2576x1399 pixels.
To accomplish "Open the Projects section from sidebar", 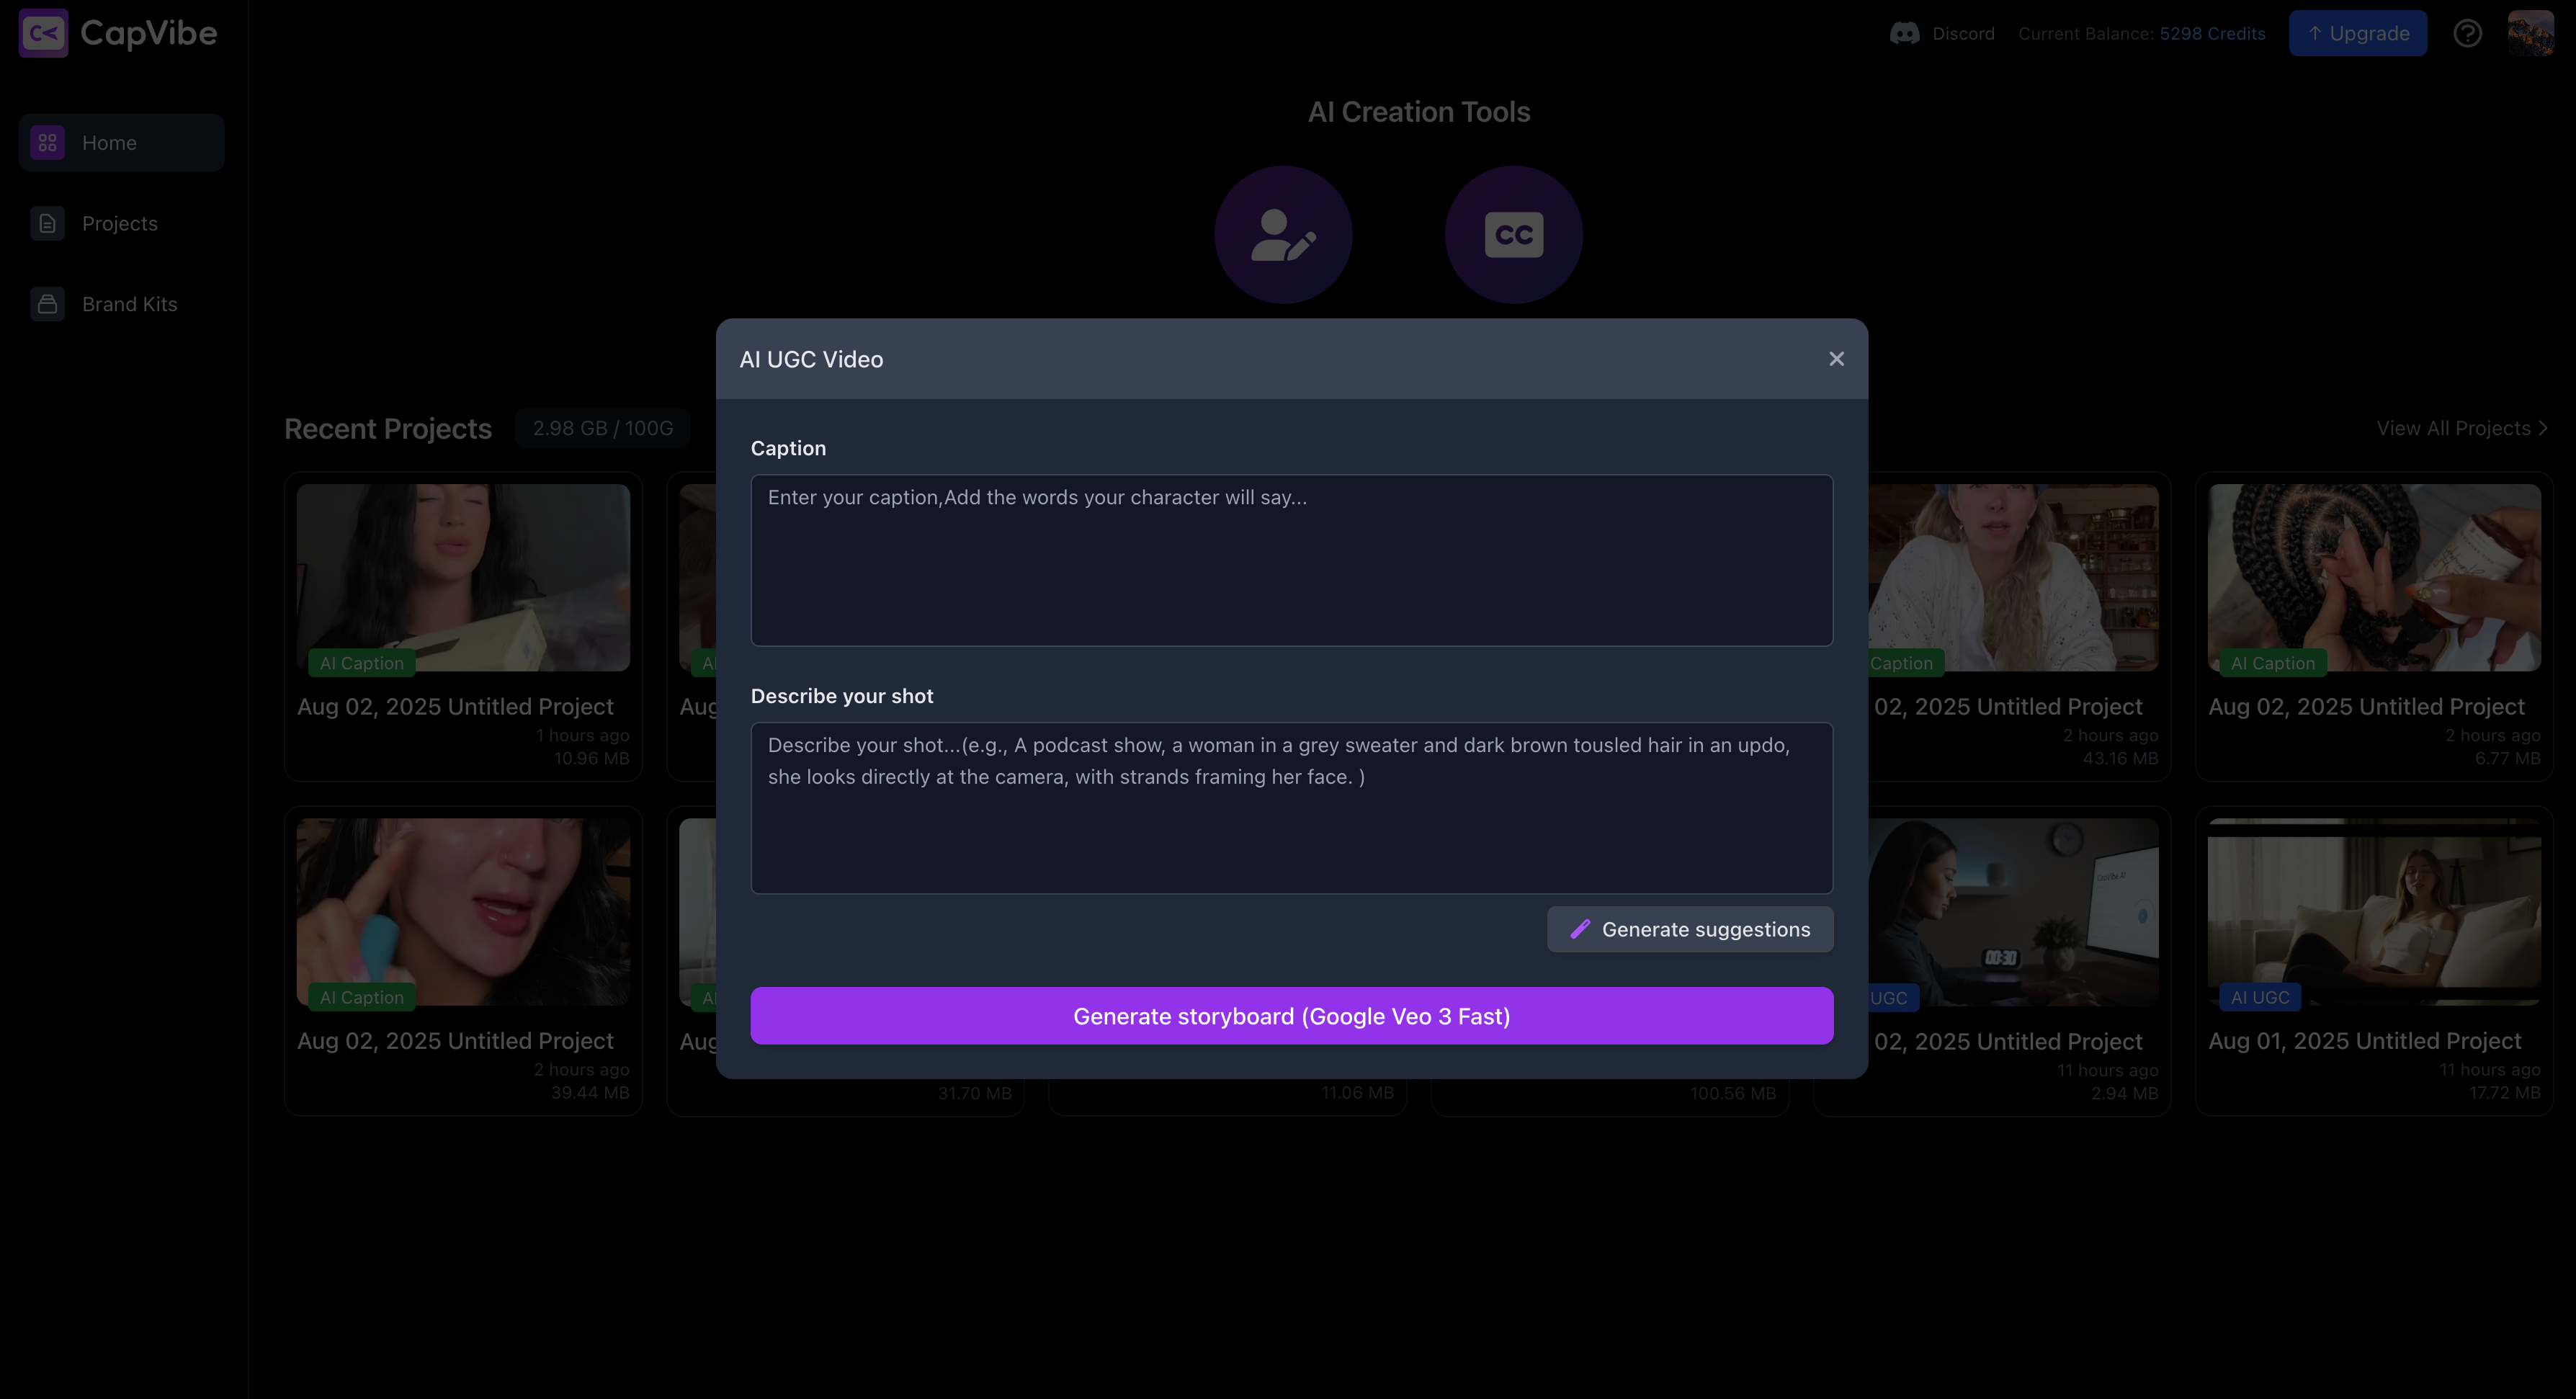I will pos(119,223).
